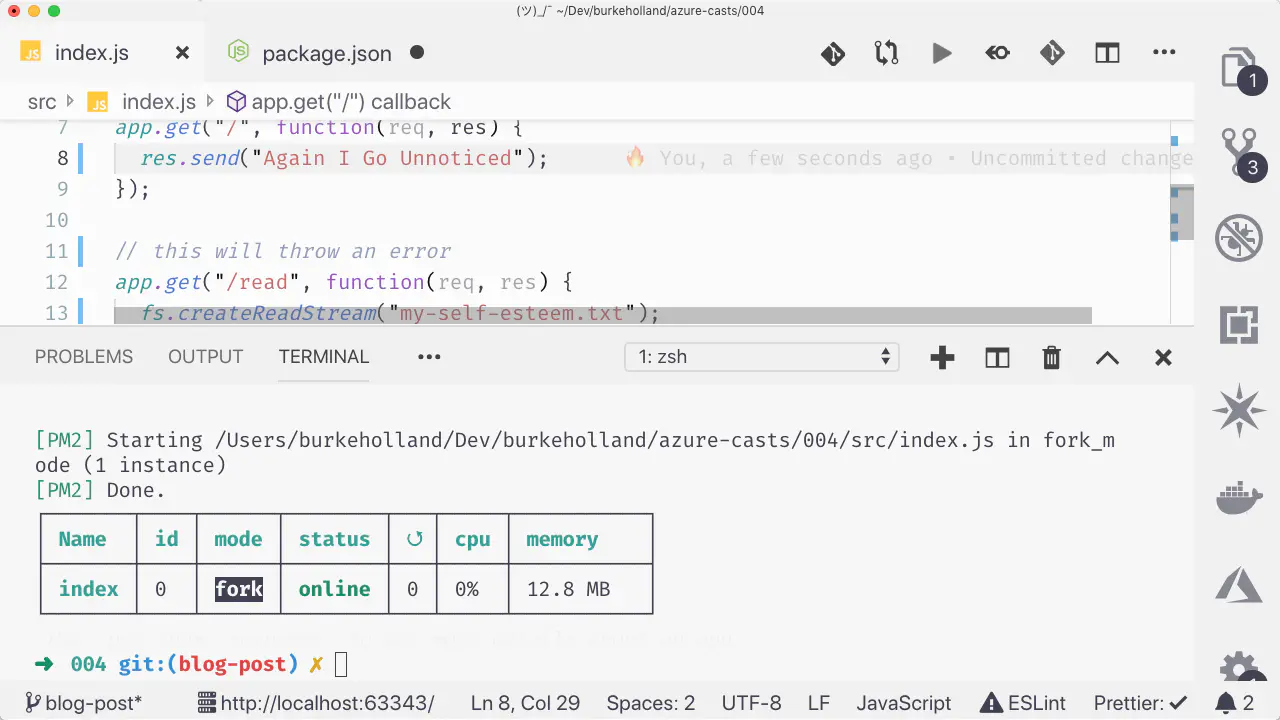Click the play run icon in editor toolbar
The height and width of the screenshot is (720, 1280).
point(942,53)
